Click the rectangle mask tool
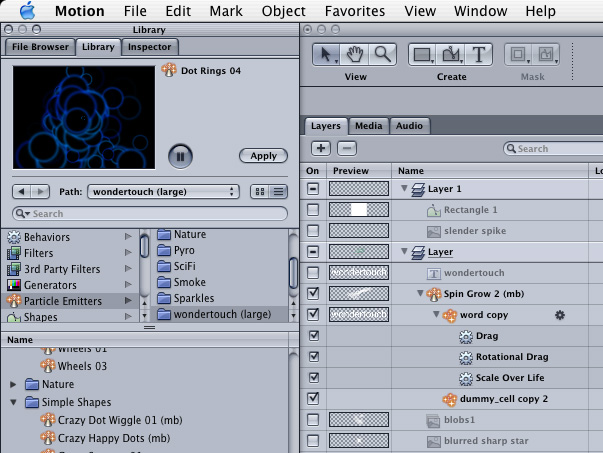Viewport: 603px width, 453px height. pos(518,55)
